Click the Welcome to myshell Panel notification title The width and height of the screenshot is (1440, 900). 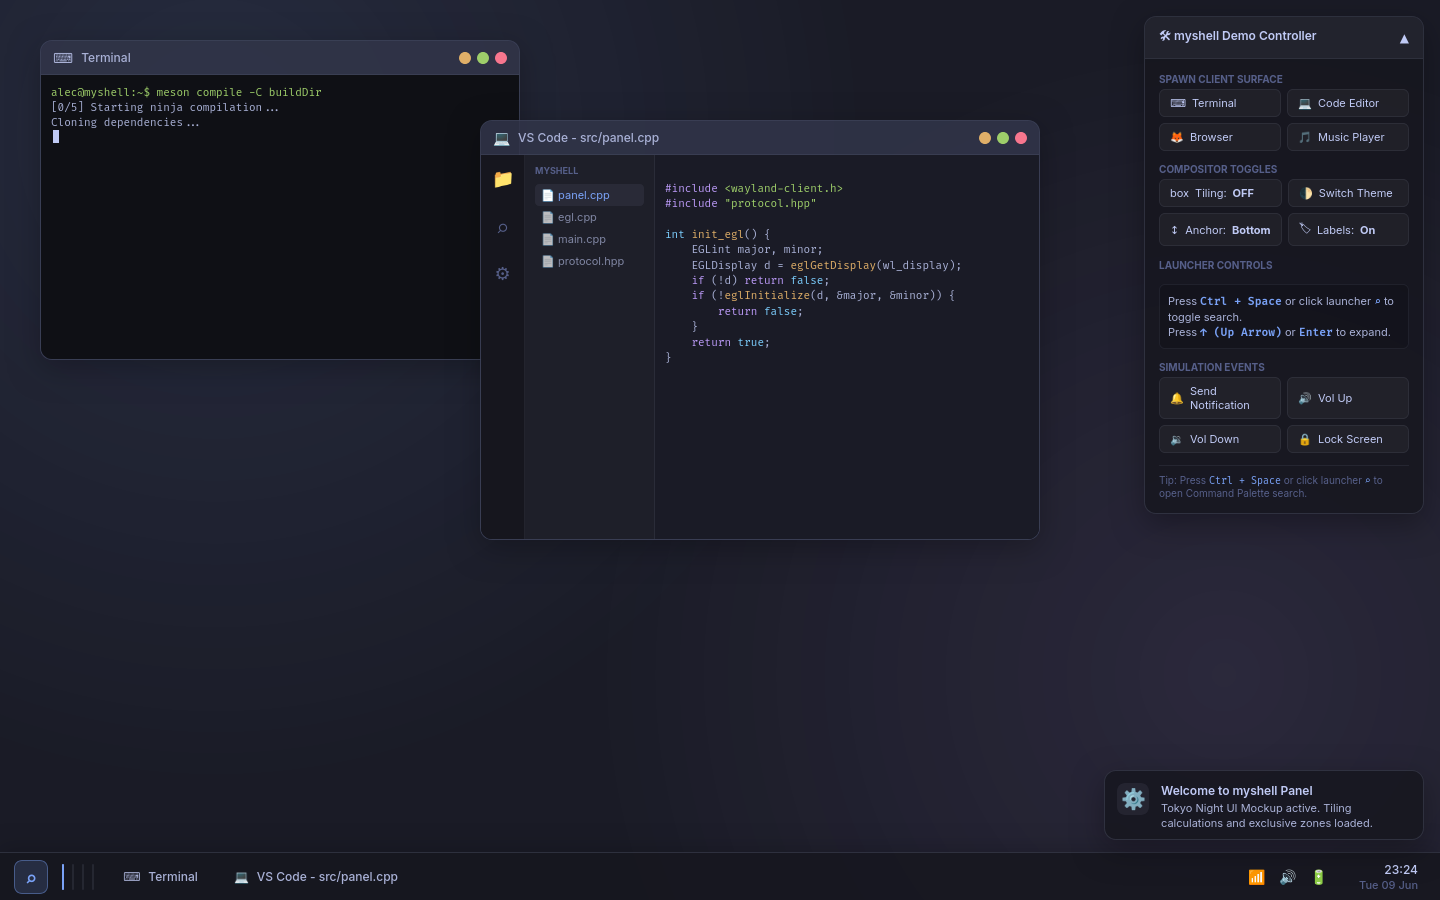(x=1236, y=791)
